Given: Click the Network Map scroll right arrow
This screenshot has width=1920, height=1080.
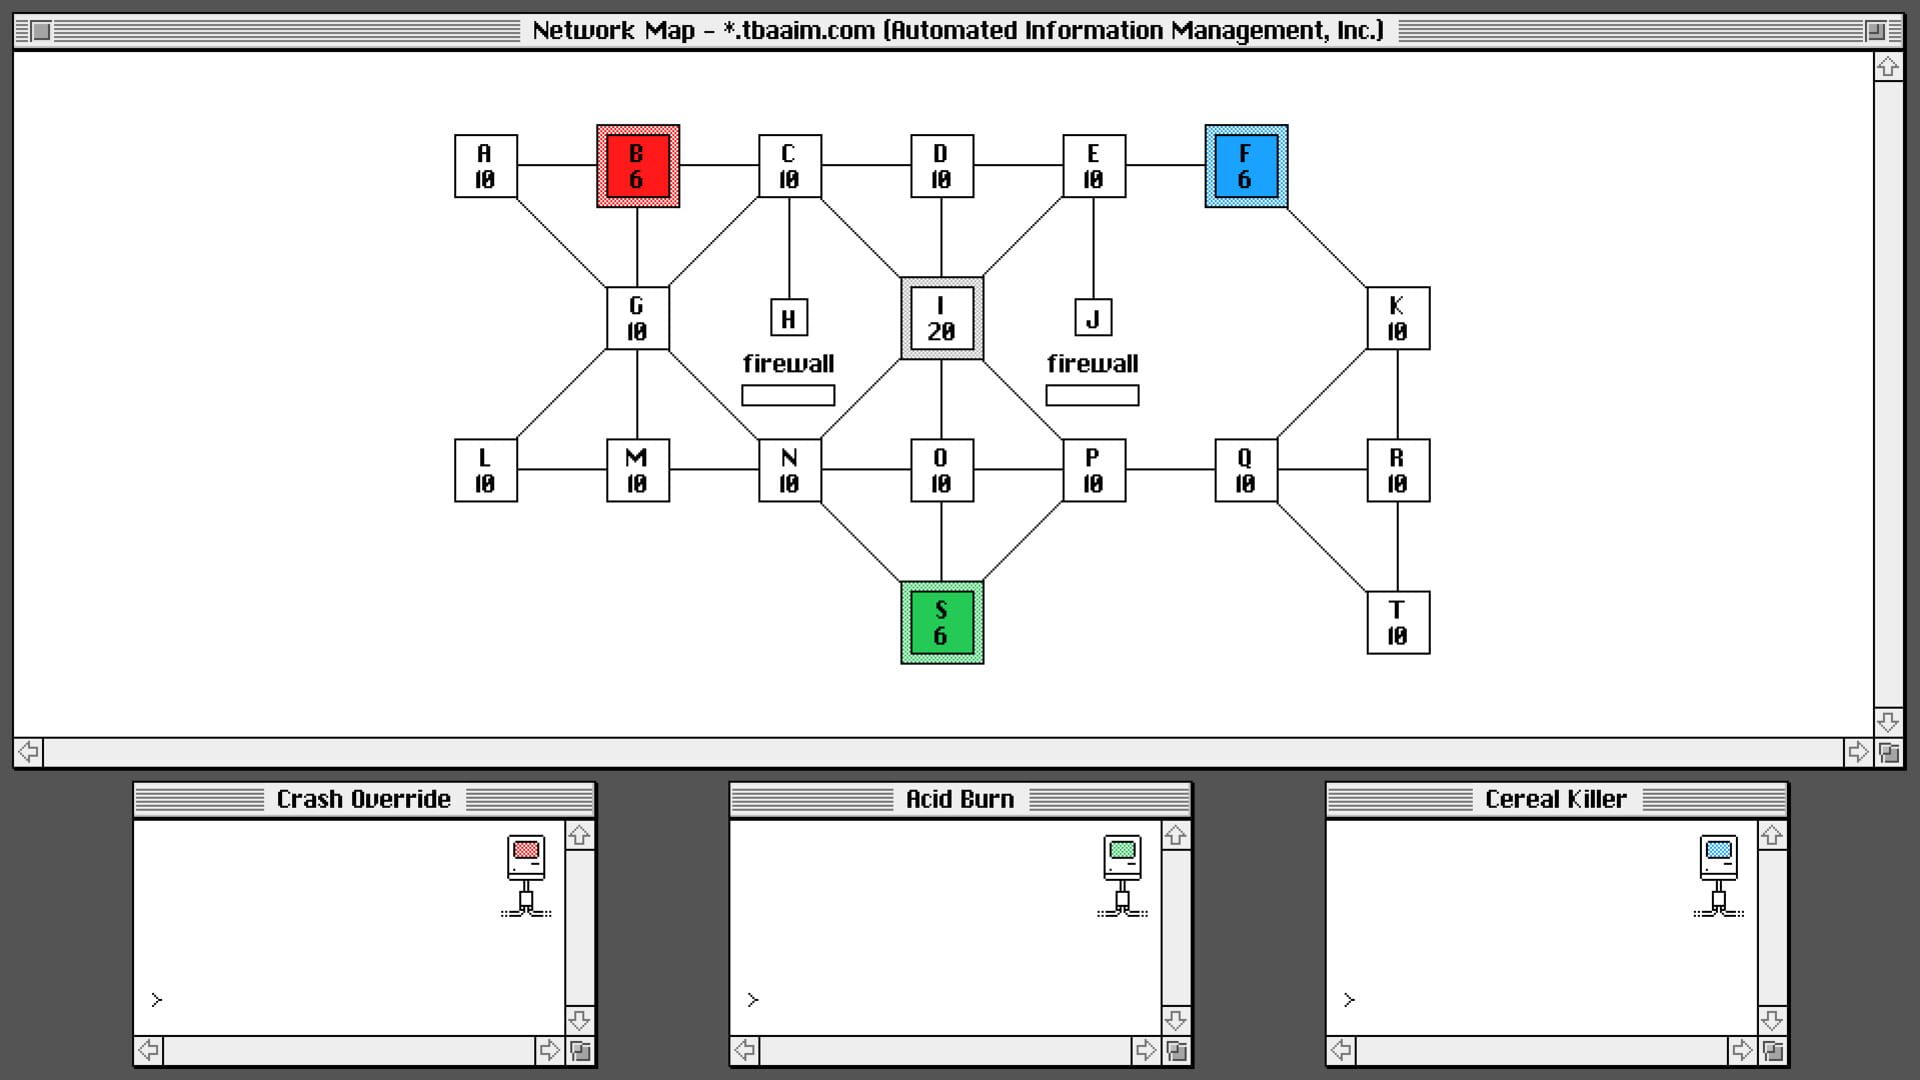Looking at the screenshot, I should pos(1858,752).
